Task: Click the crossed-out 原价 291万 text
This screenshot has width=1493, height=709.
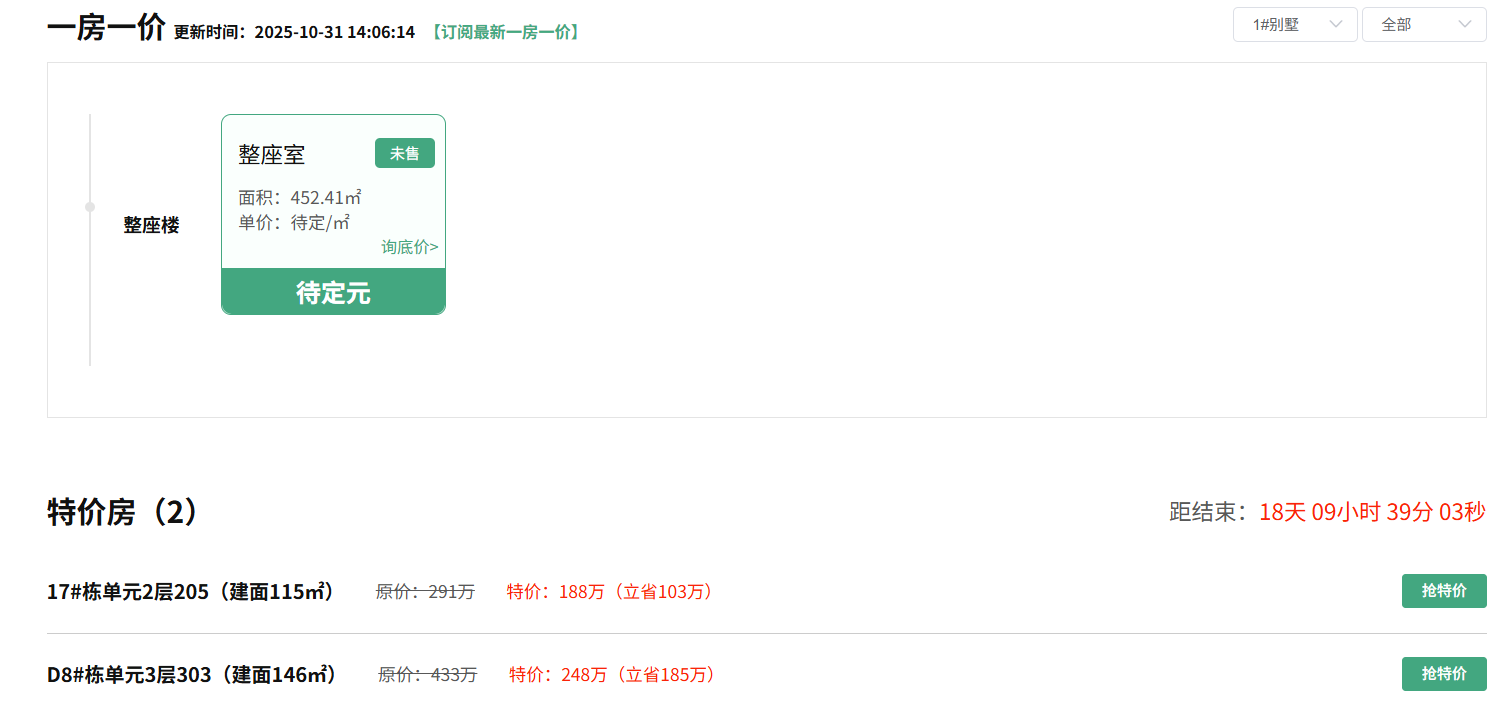Action: (425, 592)
